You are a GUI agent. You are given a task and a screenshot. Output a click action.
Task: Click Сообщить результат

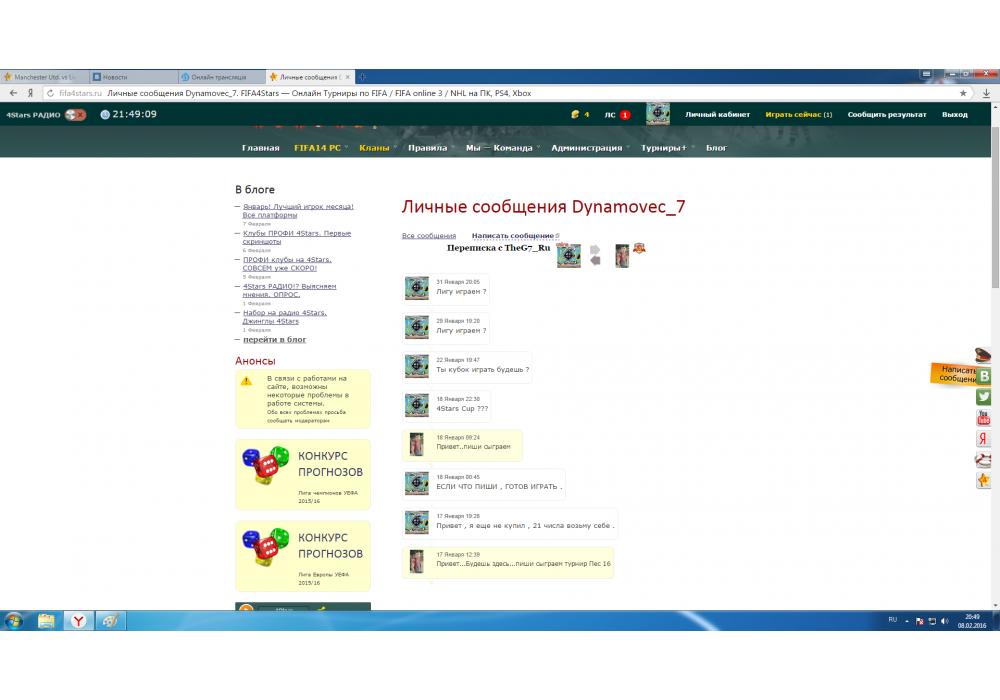(x=886, y=115)
